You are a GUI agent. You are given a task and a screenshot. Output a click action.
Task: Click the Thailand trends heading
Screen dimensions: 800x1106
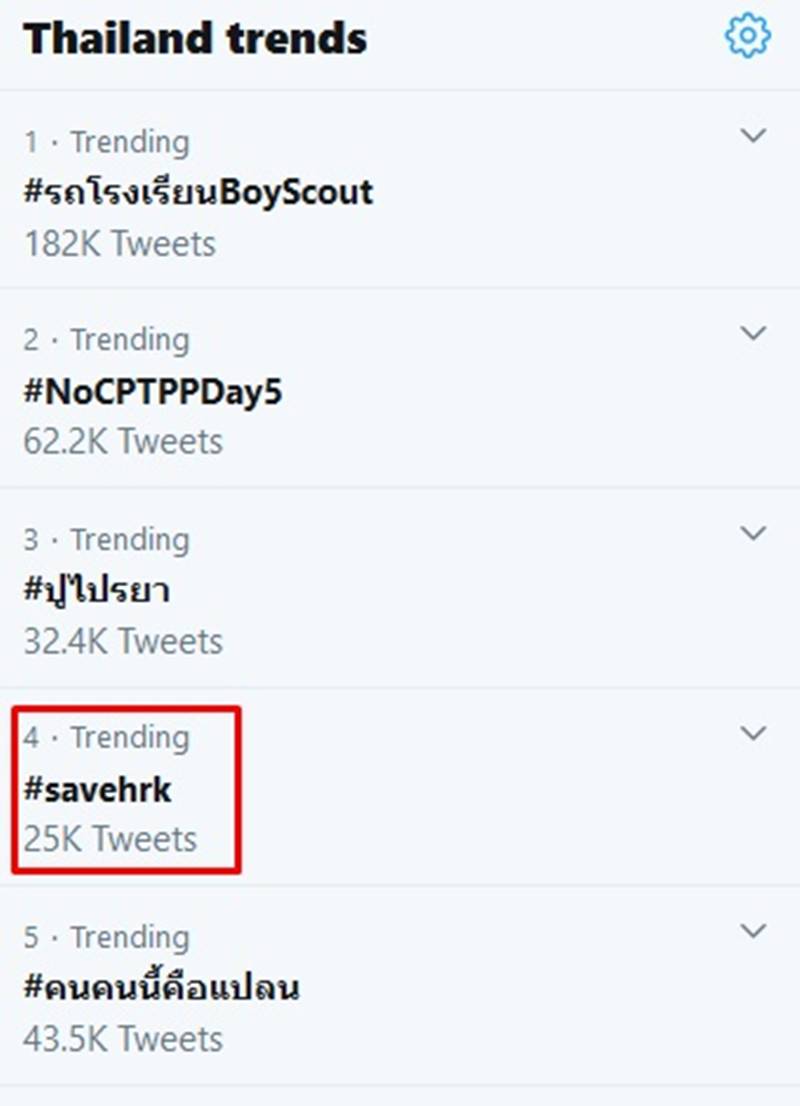coord(194,39)
